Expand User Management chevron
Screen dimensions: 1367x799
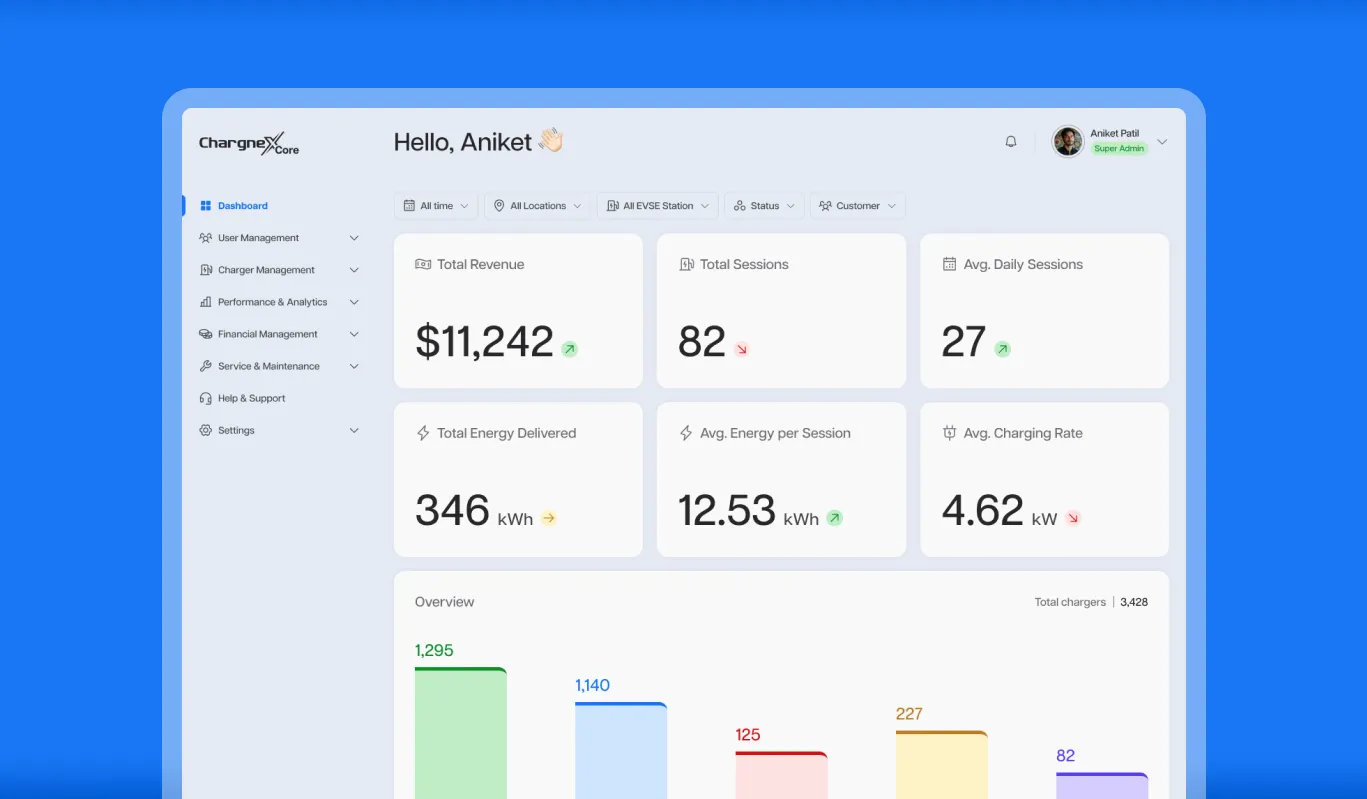pos(354,238)
